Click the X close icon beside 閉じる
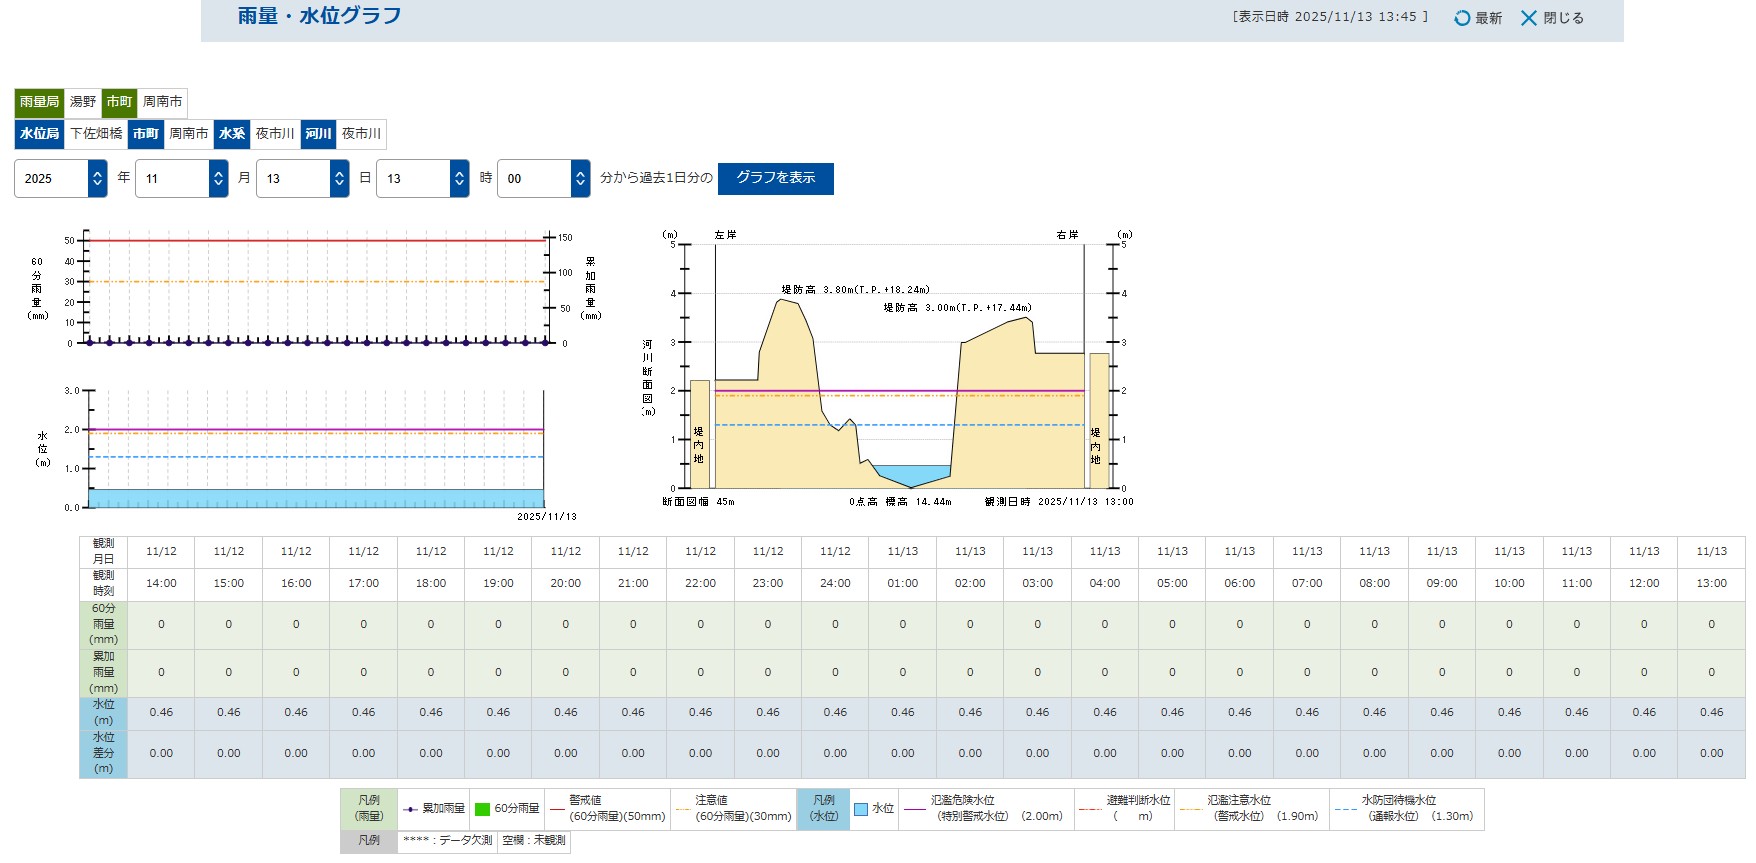1756x863 pixels. 1529,18
